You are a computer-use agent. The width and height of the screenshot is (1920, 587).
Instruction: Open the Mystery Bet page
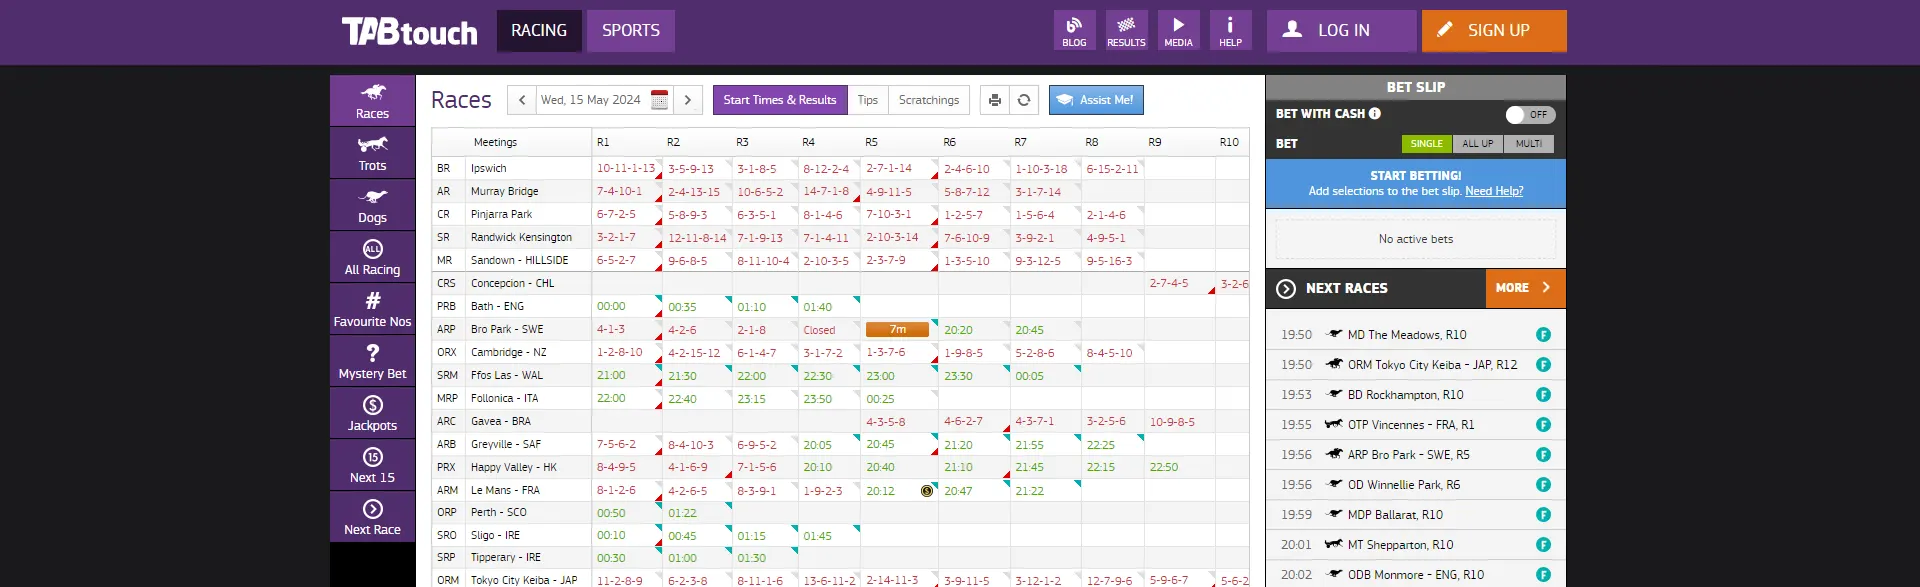372,361
